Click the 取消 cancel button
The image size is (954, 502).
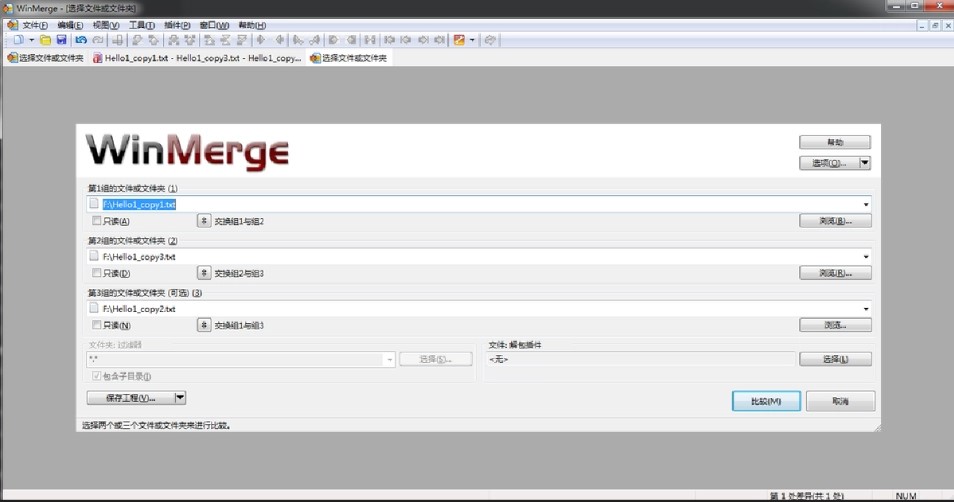coord(840,401)
